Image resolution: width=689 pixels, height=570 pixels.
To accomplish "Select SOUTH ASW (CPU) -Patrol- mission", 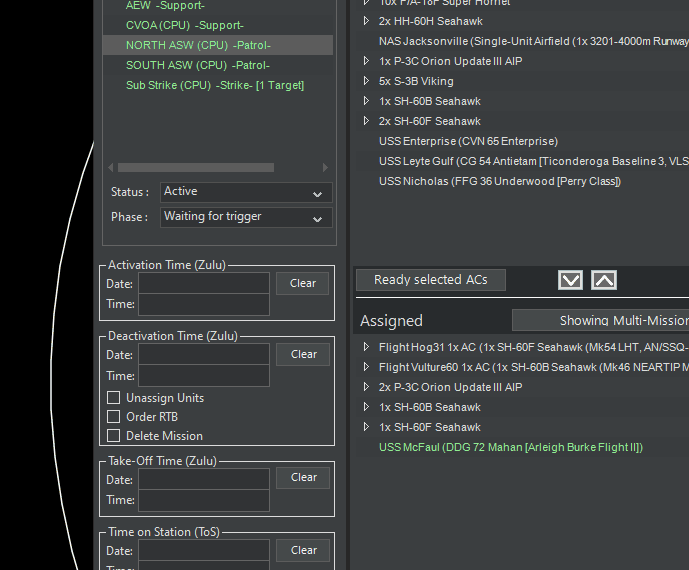I will coord(198,65).
